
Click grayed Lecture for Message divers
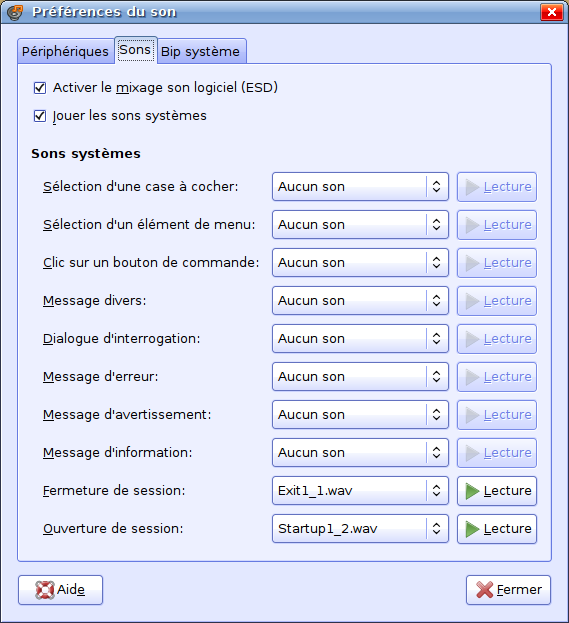(x=497, y=301)
